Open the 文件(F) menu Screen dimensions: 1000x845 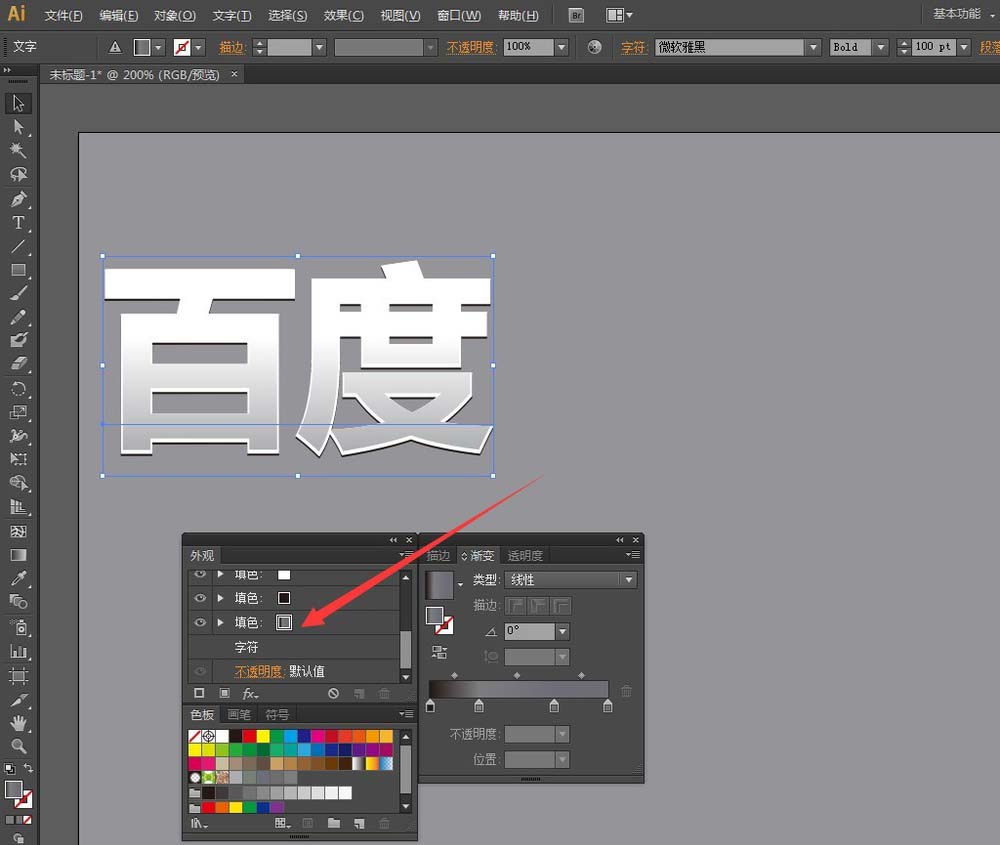pyautogui.click(x=63, y=15)
